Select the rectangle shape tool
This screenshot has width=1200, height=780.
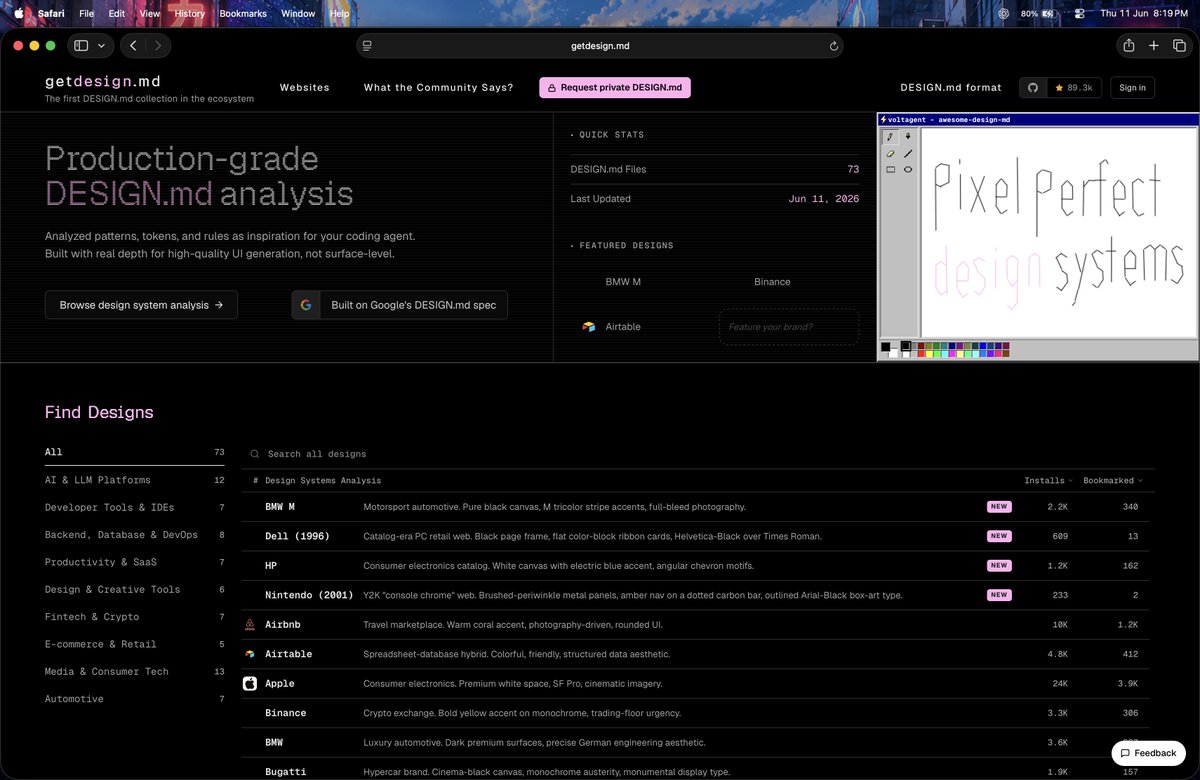(x=890, y=170)
